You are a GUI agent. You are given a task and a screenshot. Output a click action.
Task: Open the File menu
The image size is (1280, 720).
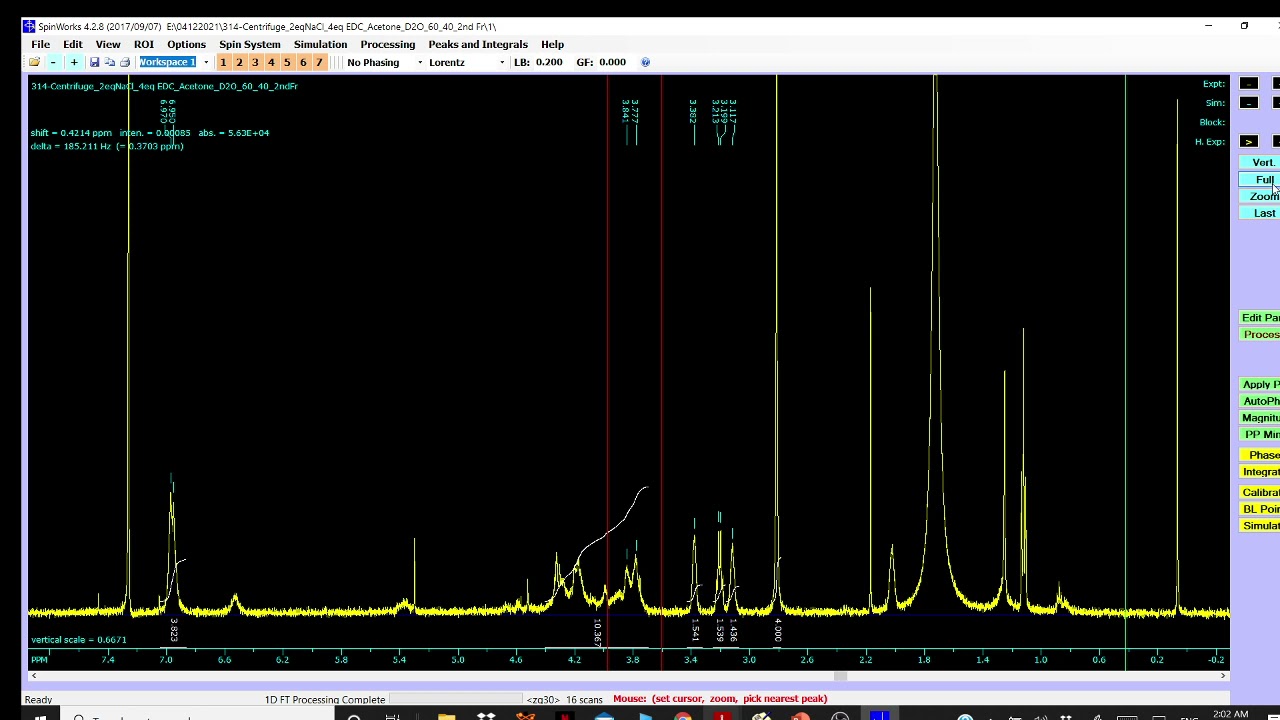coord(40,44)
